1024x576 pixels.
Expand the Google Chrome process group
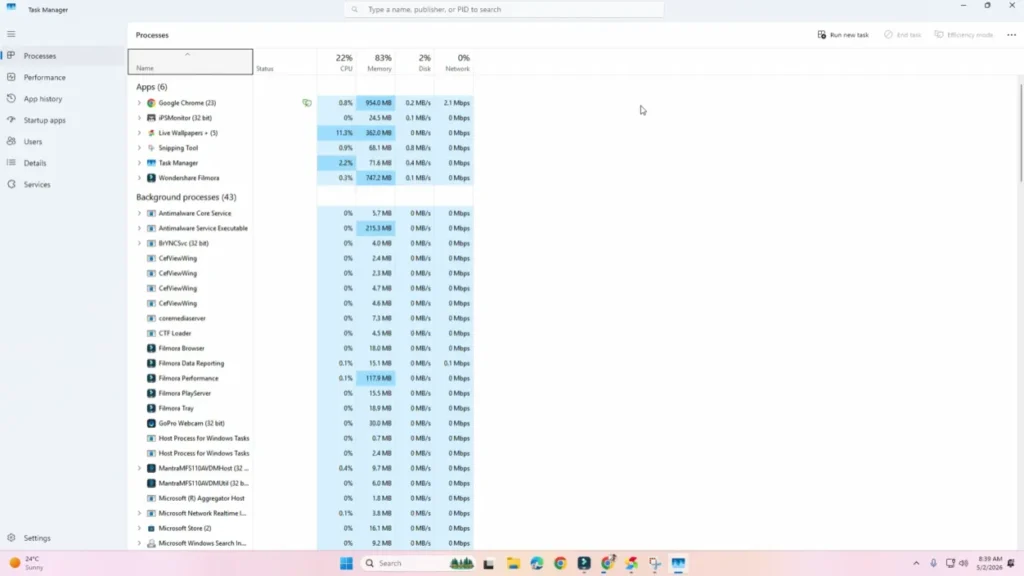pos(139,103)
